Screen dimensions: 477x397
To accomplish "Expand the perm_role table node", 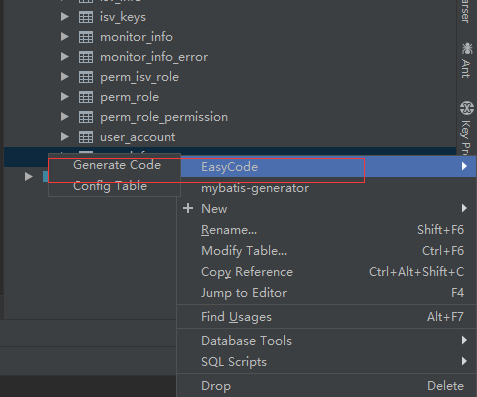I will pos(65,97).
